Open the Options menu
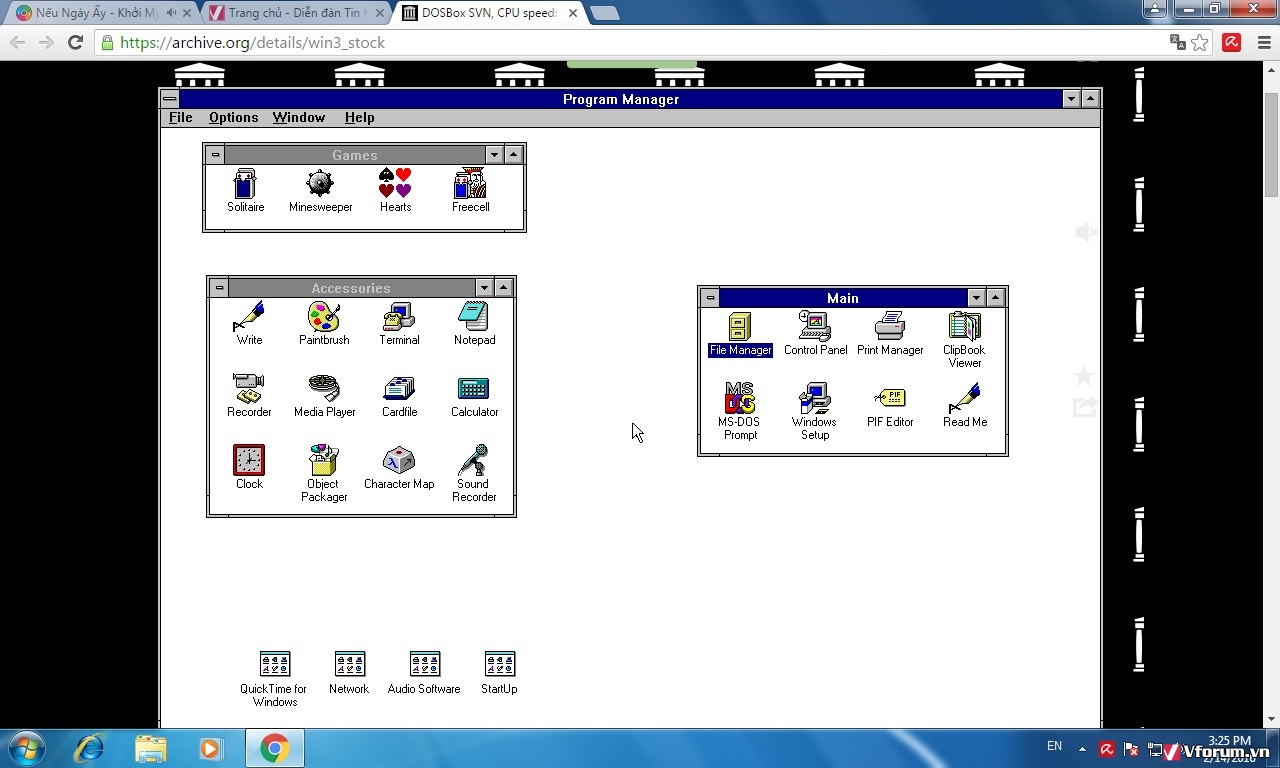Viewport: 1280px width, 768px height. pyautogui.click(x=234, y=117)
